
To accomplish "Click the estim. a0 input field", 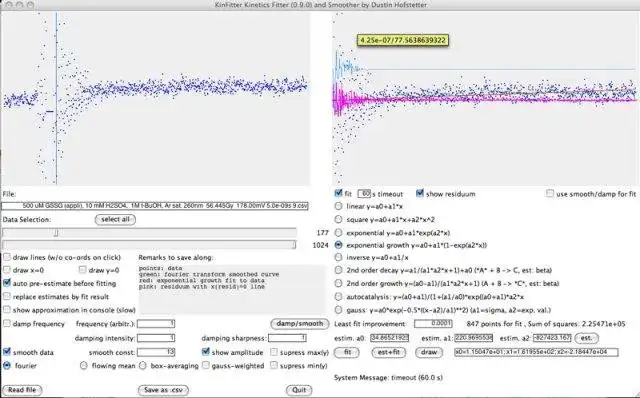I will pyautogui.click(x=389, y=338).
